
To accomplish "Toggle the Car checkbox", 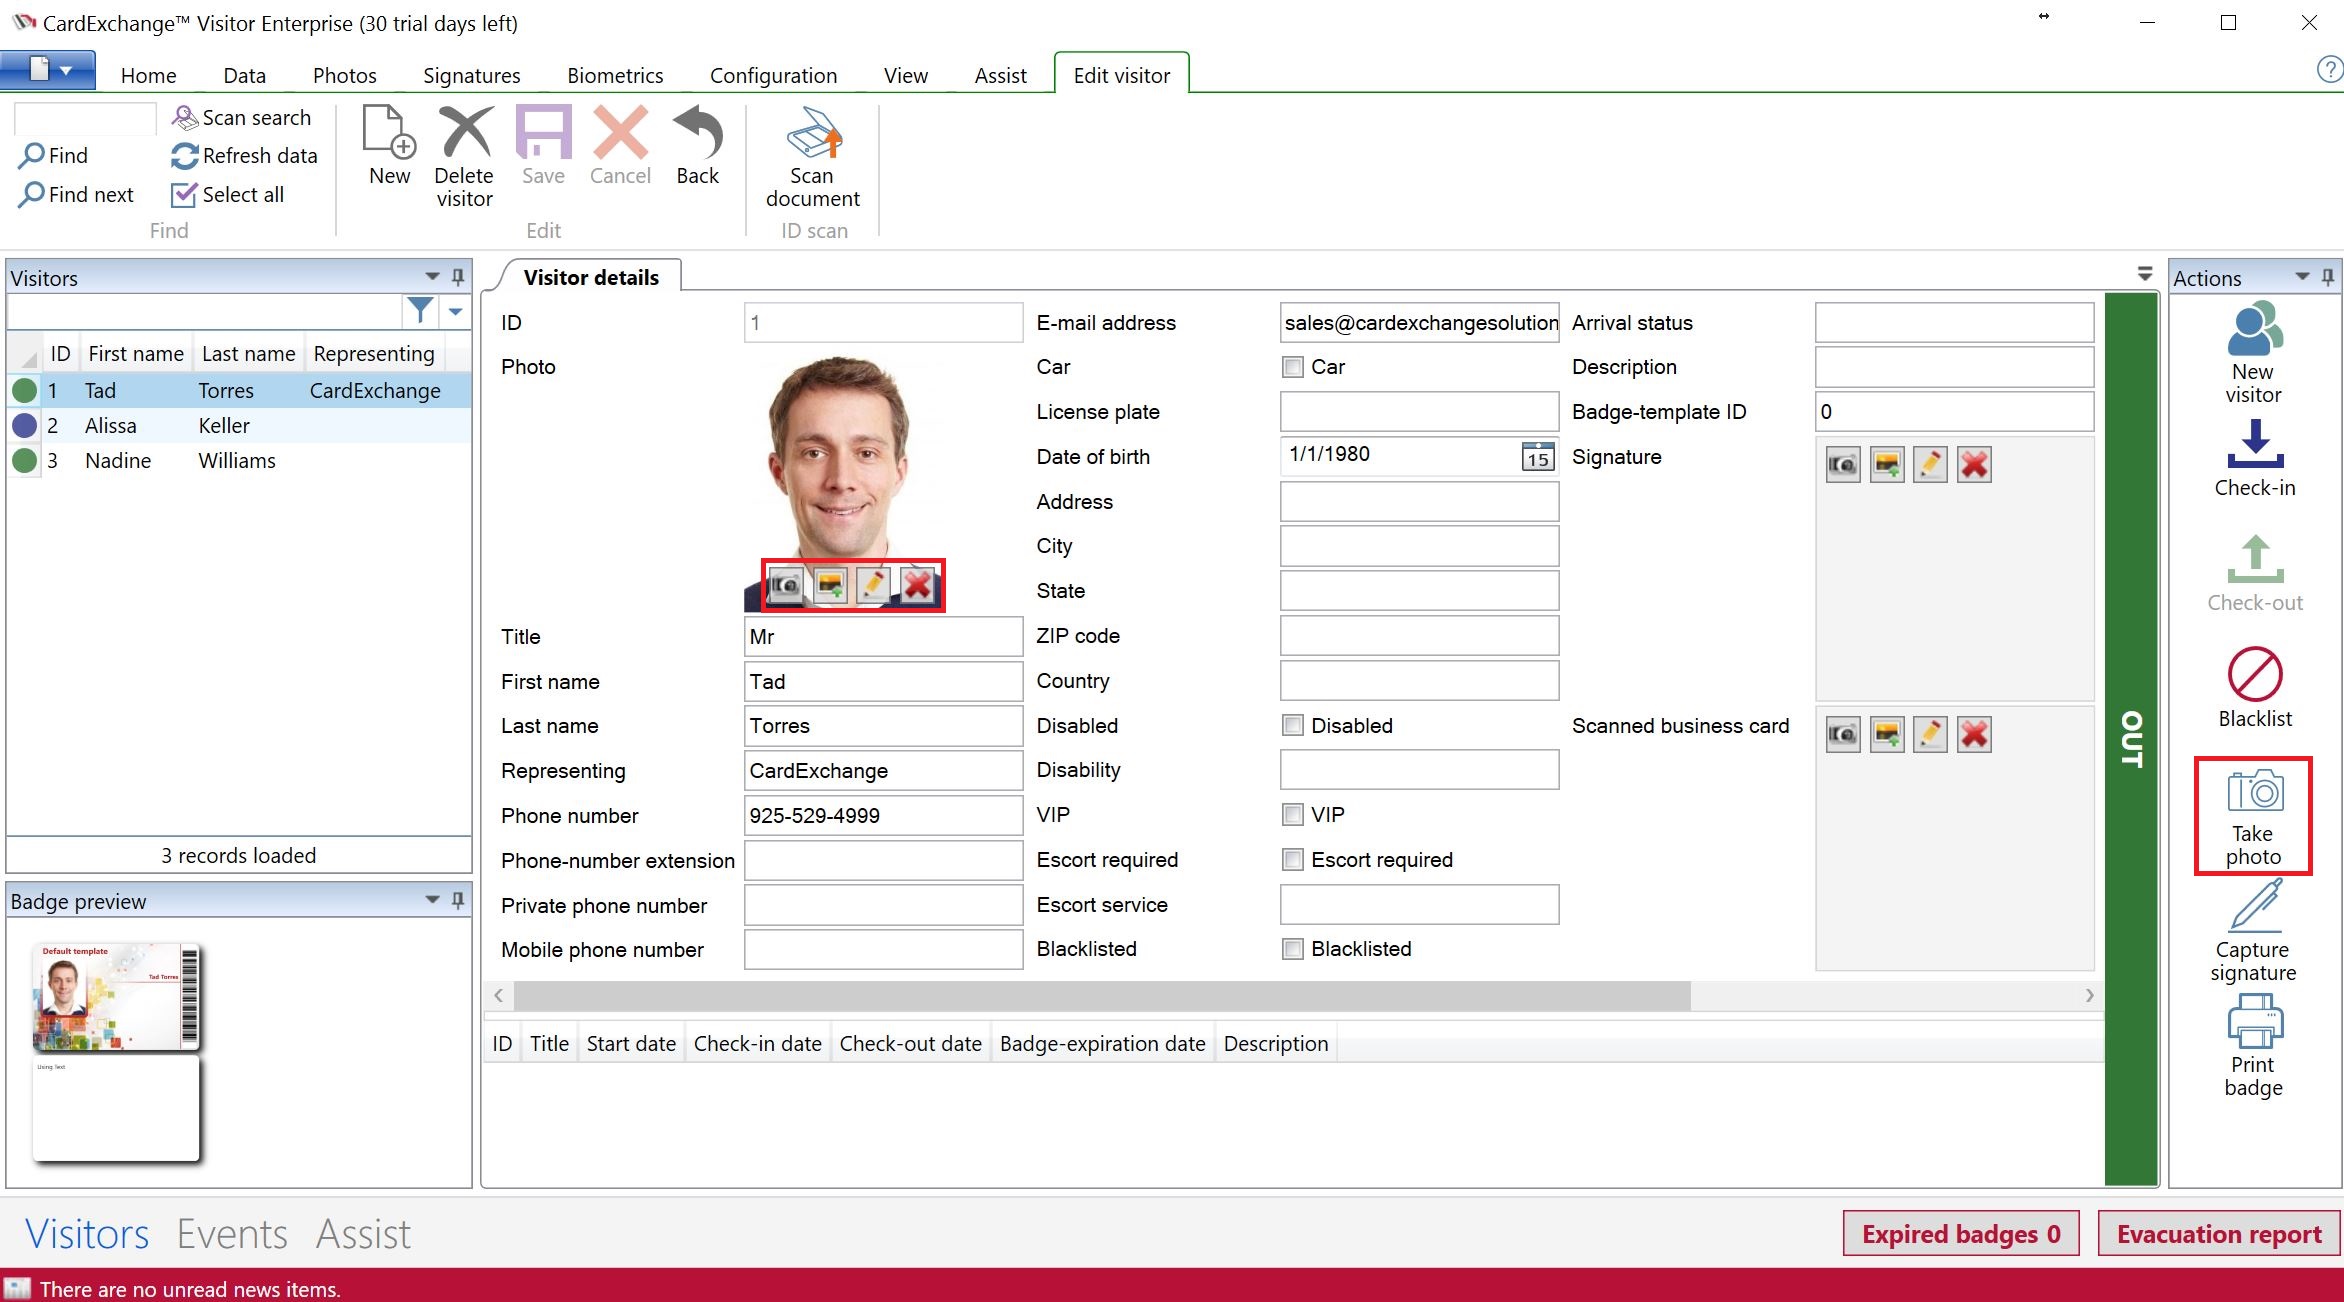I will point(1293,367).
